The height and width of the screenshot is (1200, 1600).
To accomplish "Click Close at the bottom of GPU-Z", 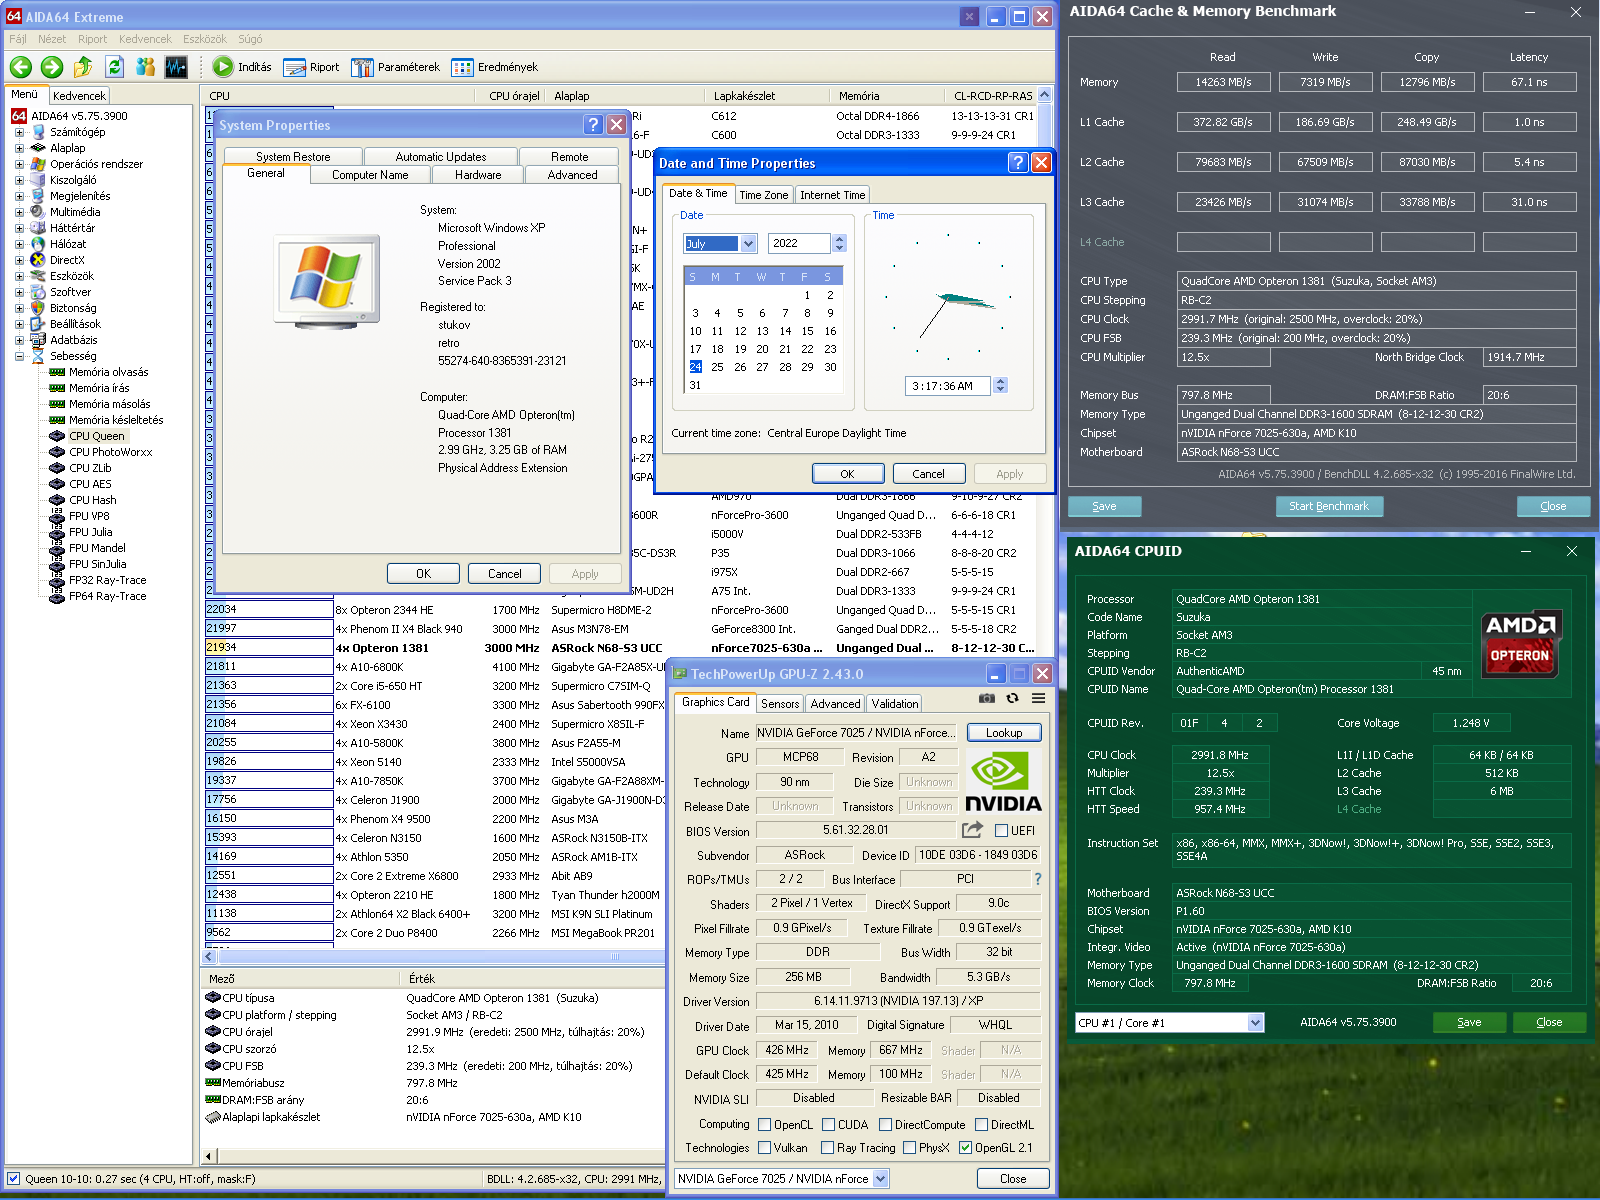I will tap(1013, 1179).
